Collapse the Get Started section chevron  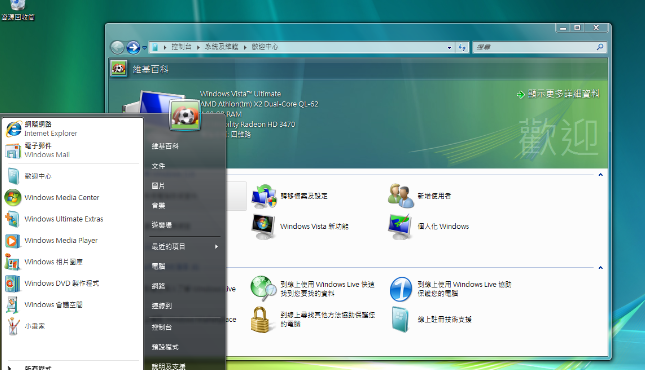click(x=601, y=175)
